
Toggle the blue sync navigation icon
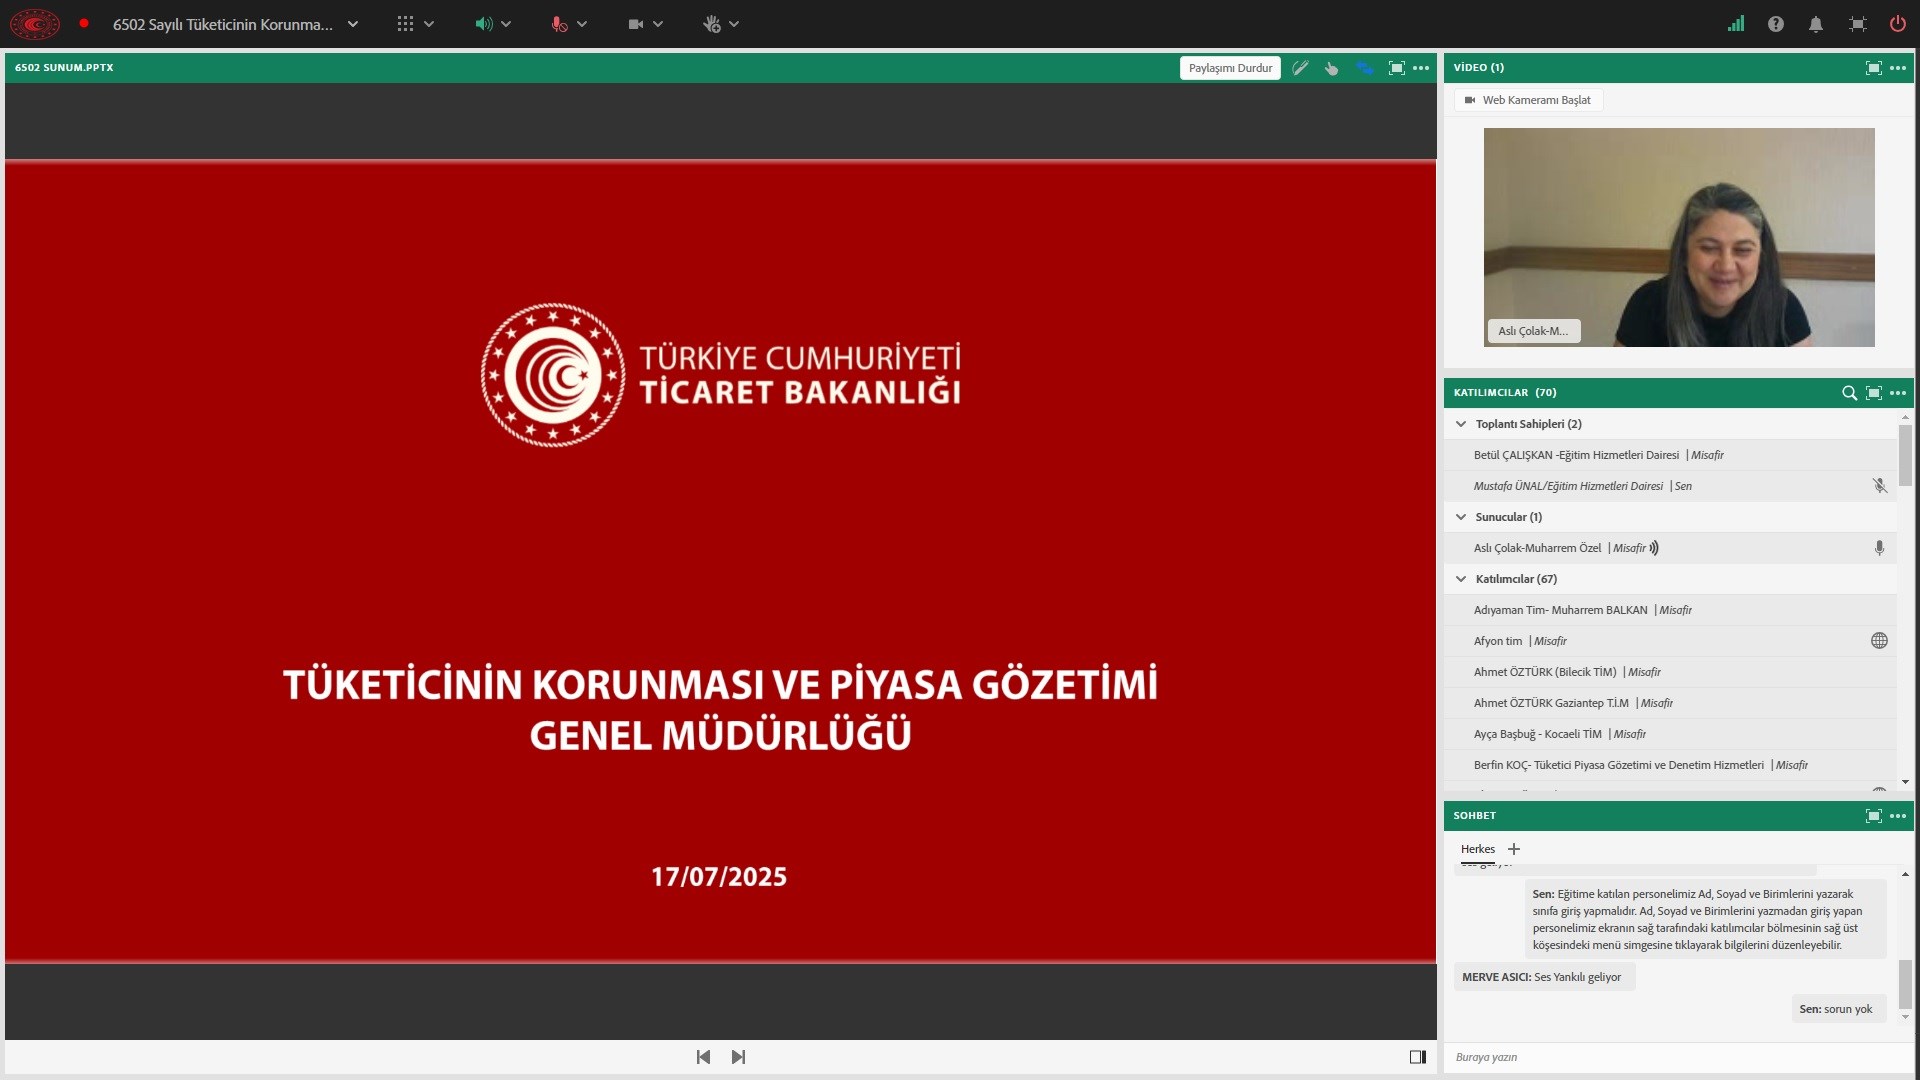point(1365,68)
